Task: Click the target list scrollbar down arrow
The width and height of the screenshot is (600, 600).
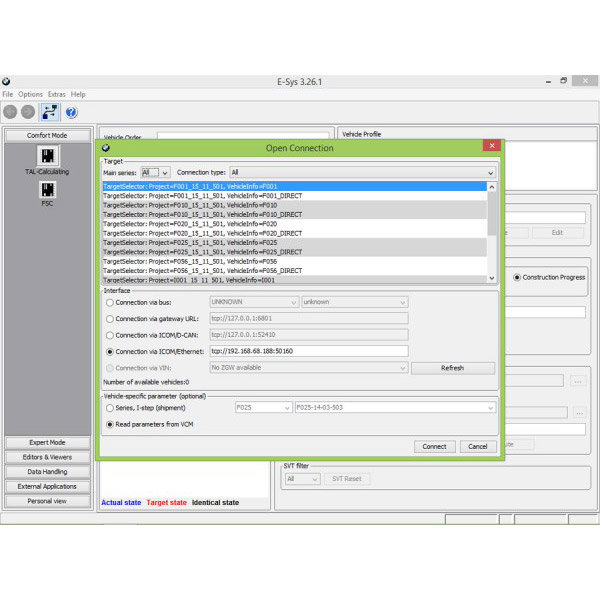Action: click(x=491, y=278)
